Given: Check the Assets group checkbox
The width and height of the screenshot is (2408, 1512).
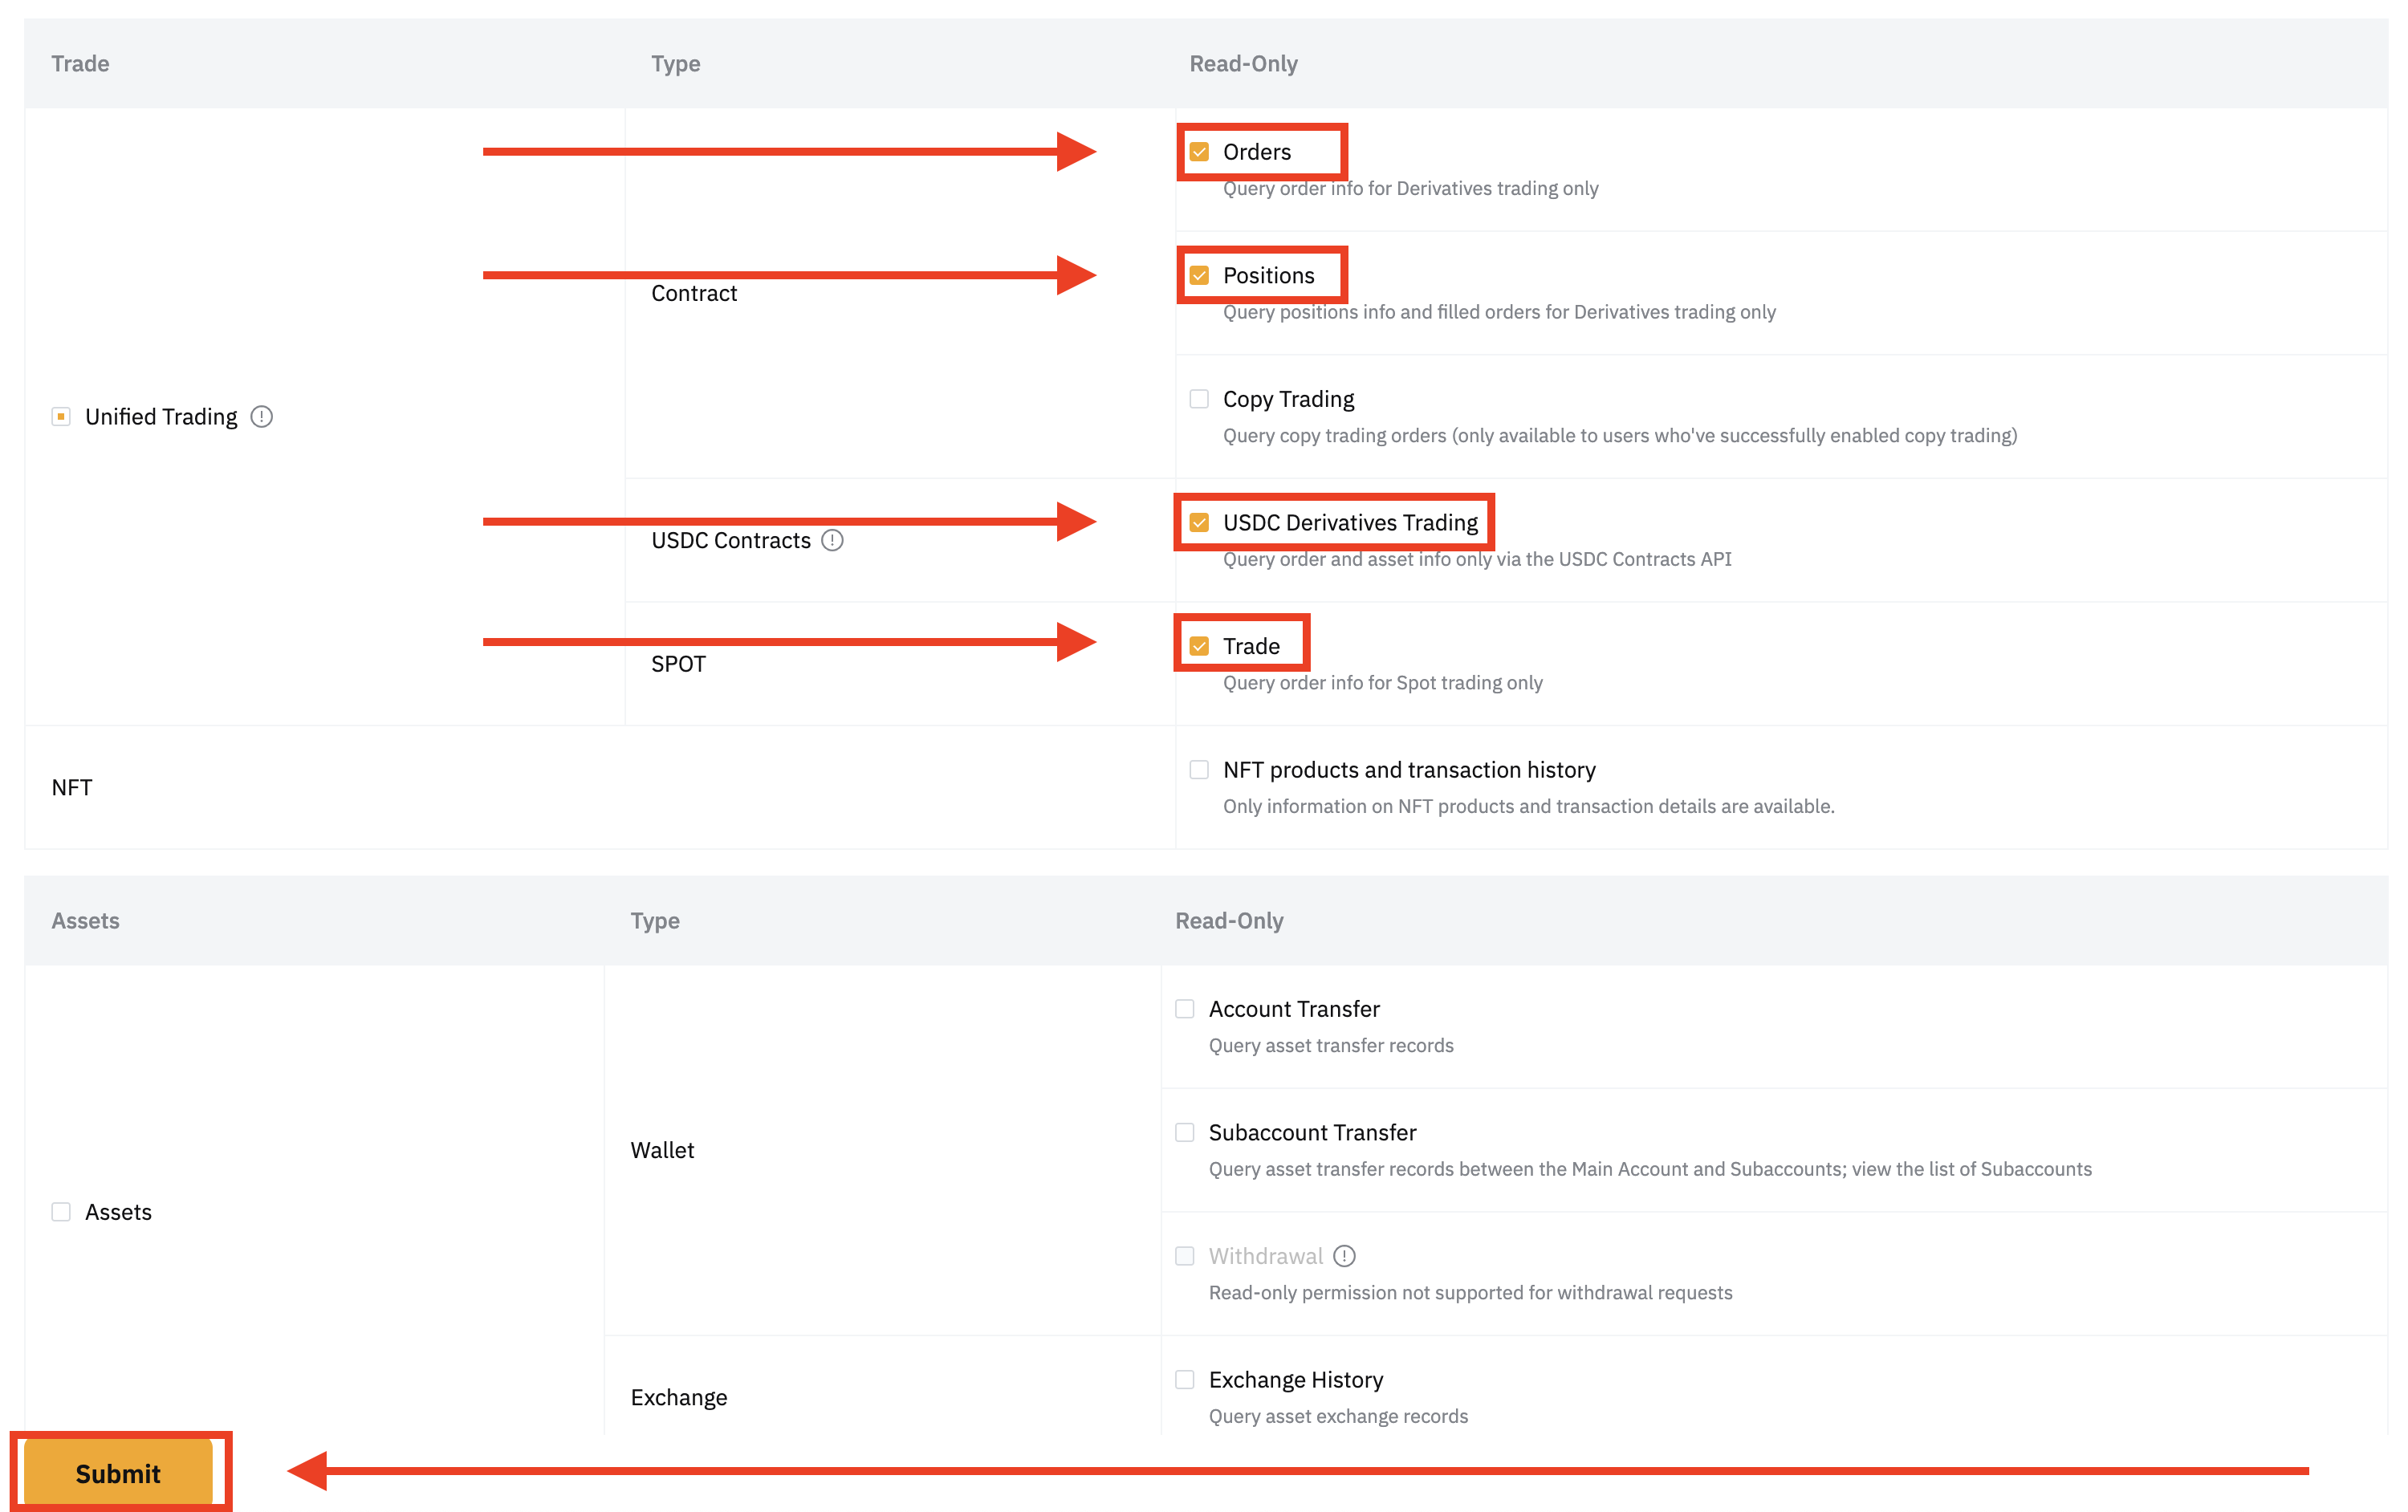Looking at the screenshot, I should (x=61, y=1211).
